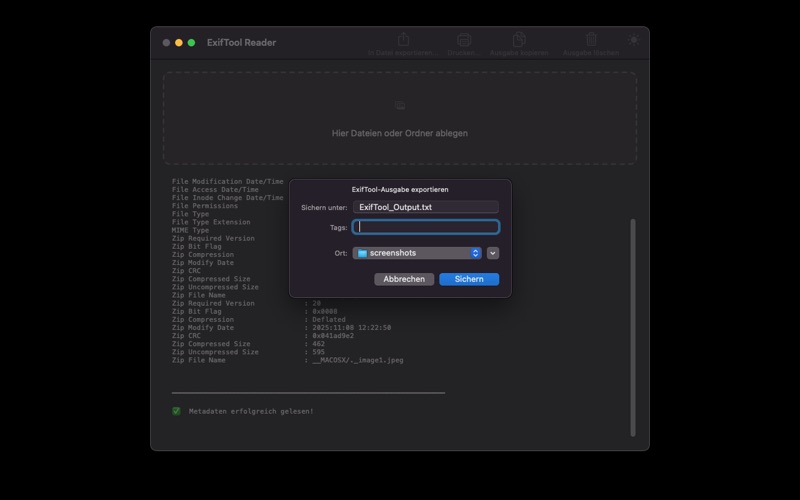Click the Ausgabe kopieren copy icon
Viewport: 800px width, 500px height.
[519, 39]
